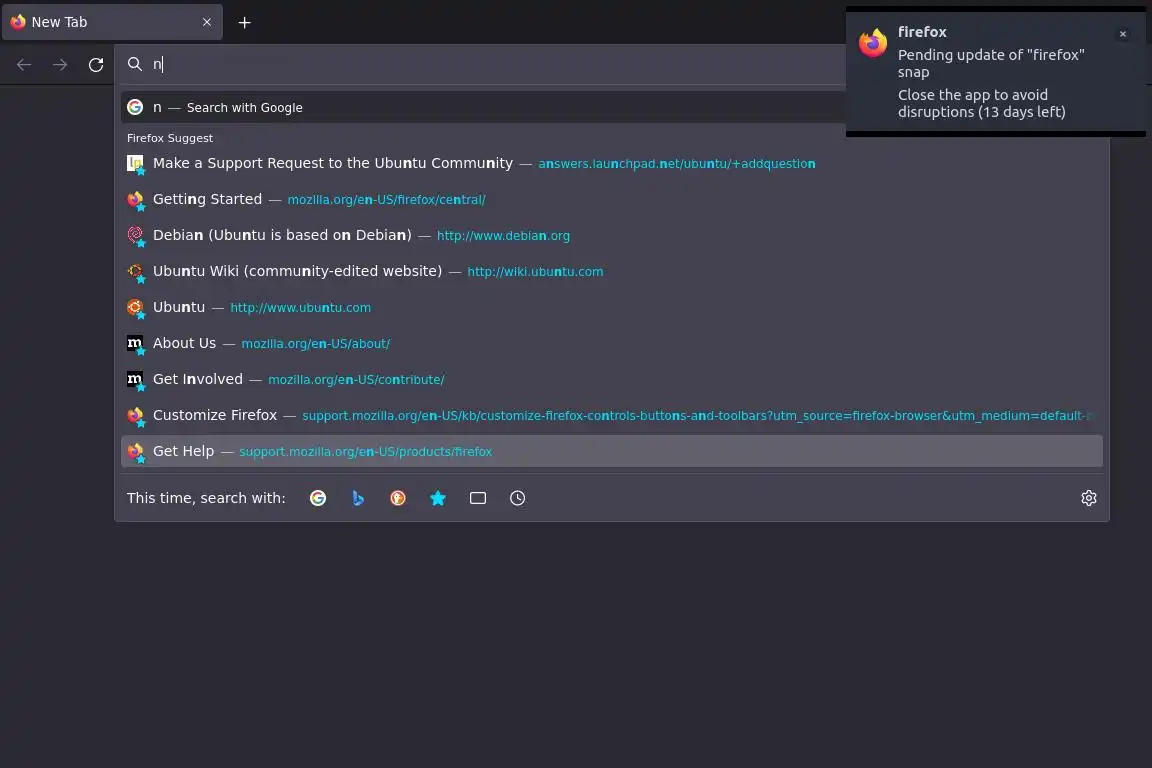
Task: Click the Mozilla 'm' favicon beside About Us
Action: click(135, 343)
